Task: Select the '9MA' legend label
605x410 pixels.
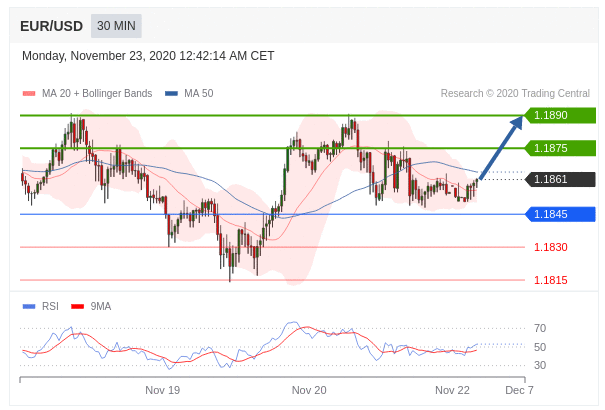Action: click(x=101, y=307)
